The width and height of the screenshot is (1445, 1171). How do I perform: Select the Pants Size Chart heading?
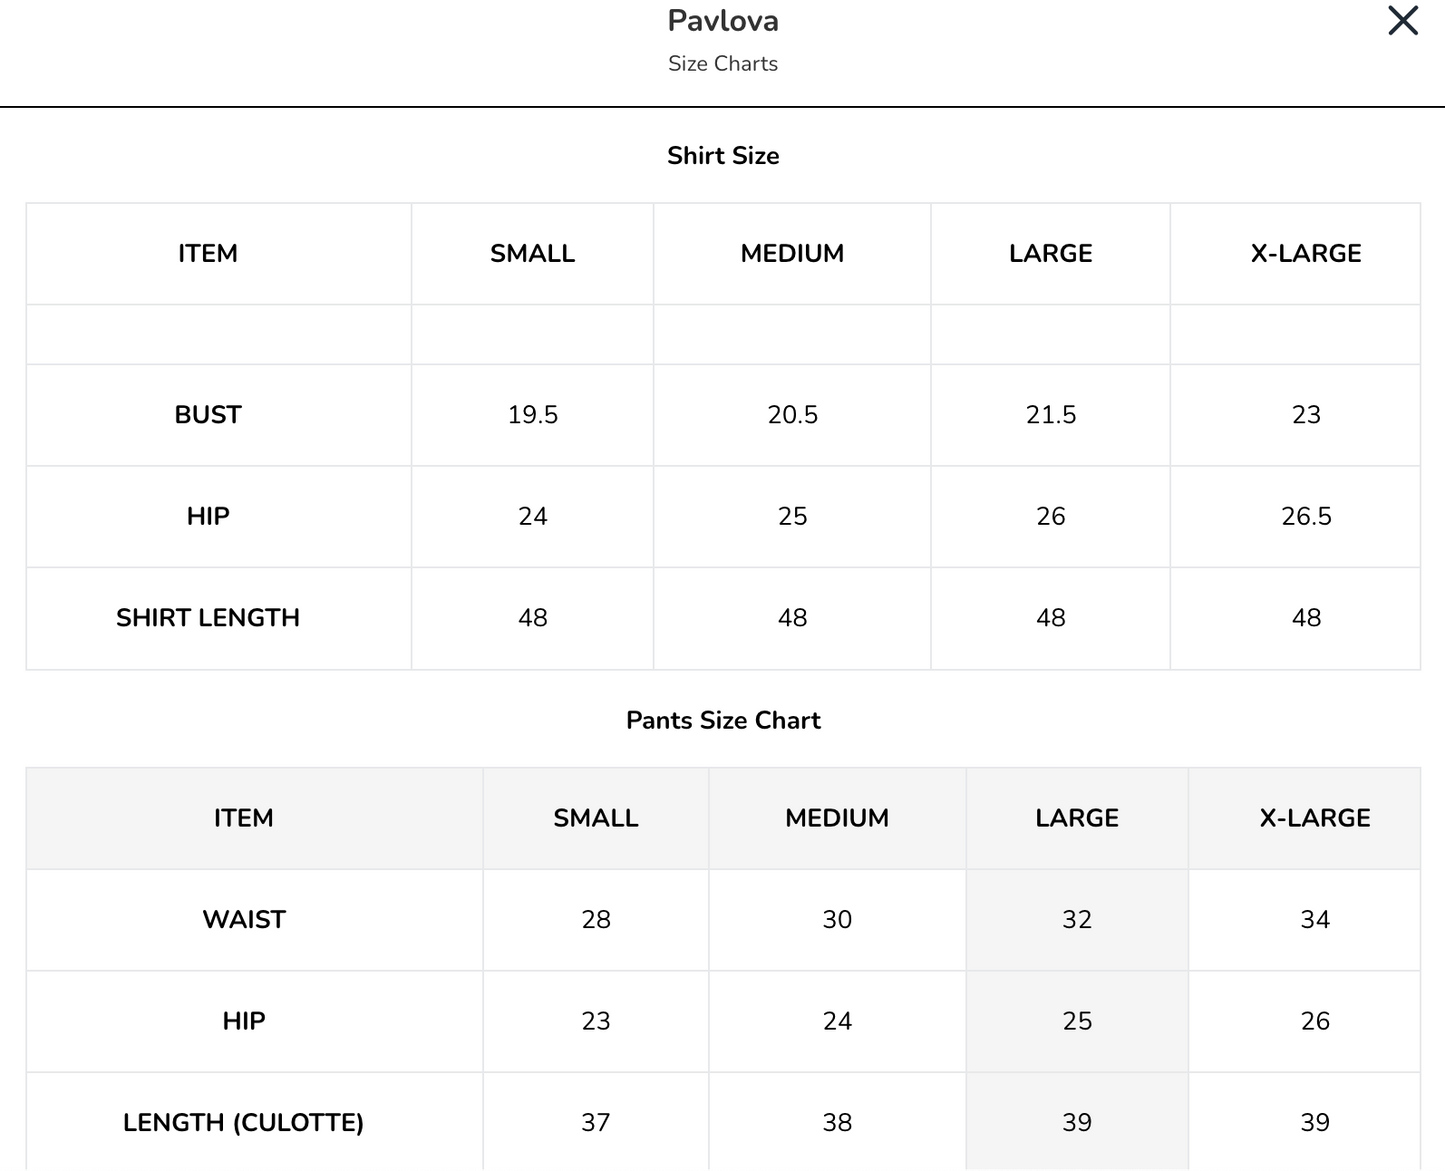[723, 720]
